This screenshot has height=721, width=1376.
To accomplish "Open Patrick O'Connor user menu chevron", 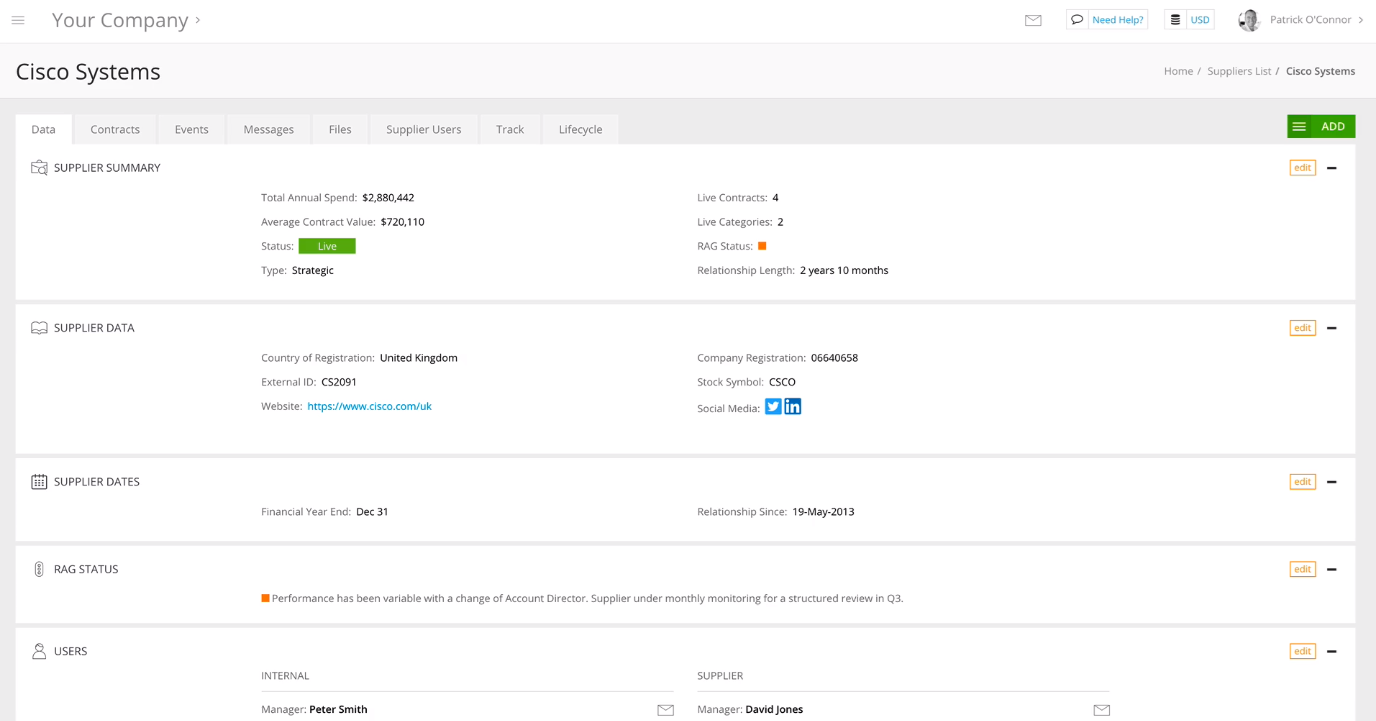I will [1361, 20].
